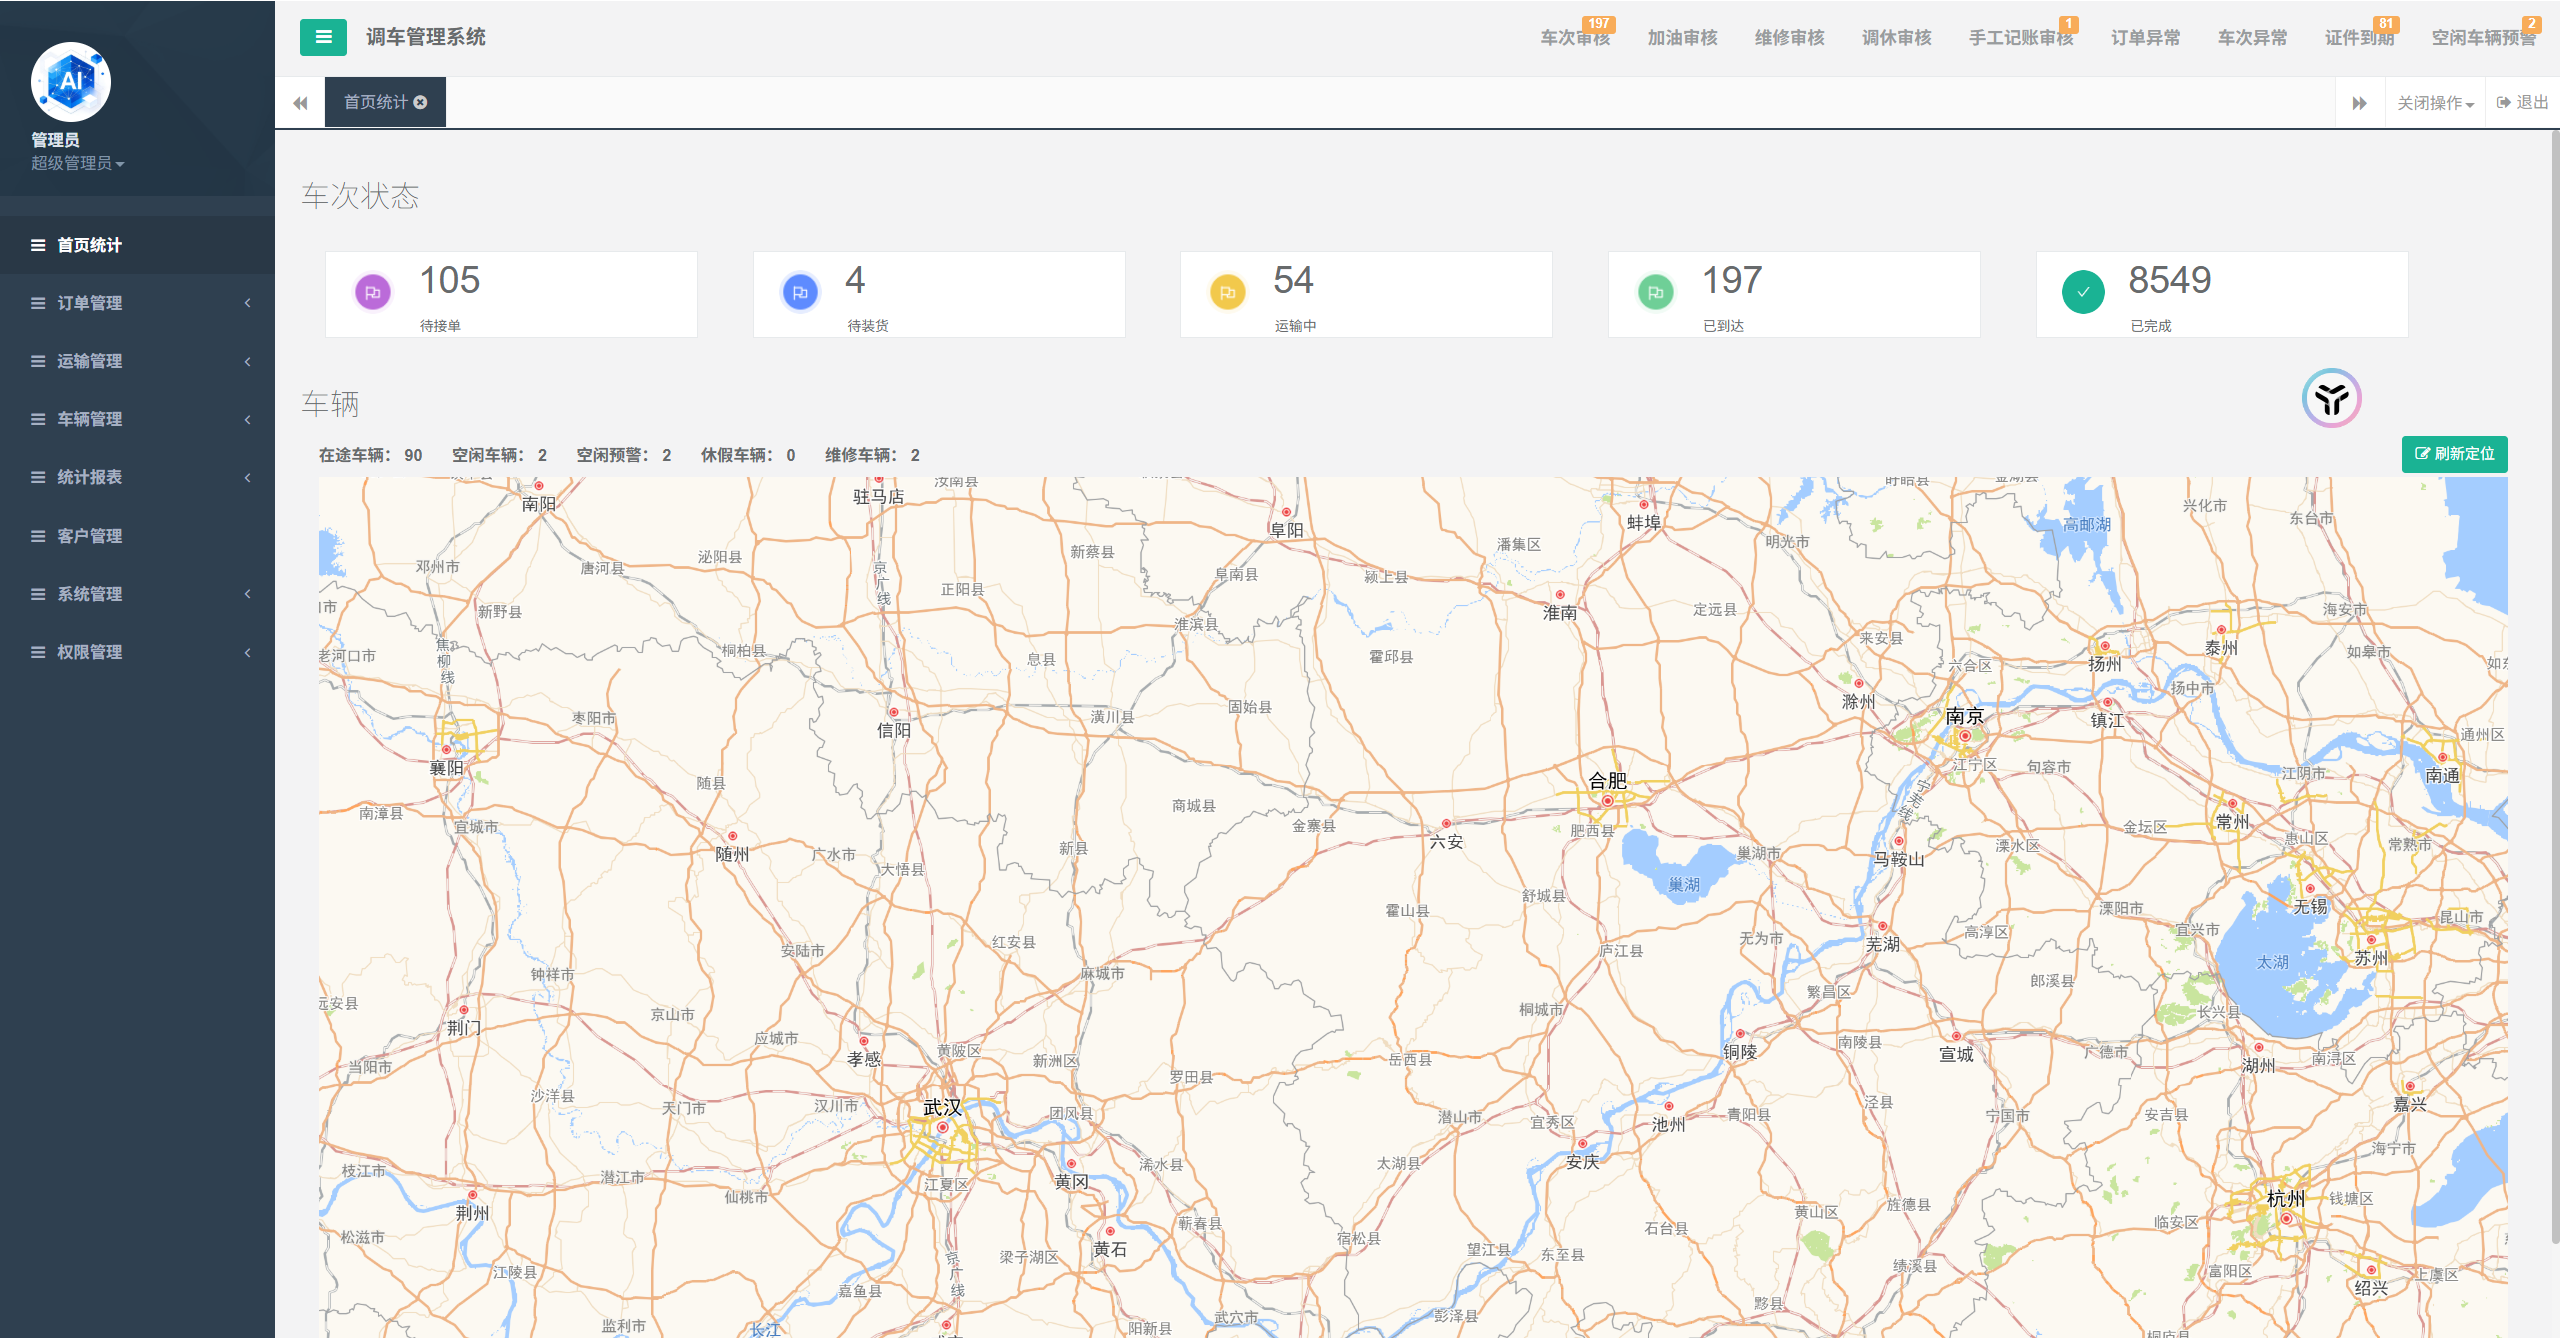Click the floating round Y-shaped assistant icon
The height and width of the screenshot is (1338, 2560).
tap(2332, 398)
